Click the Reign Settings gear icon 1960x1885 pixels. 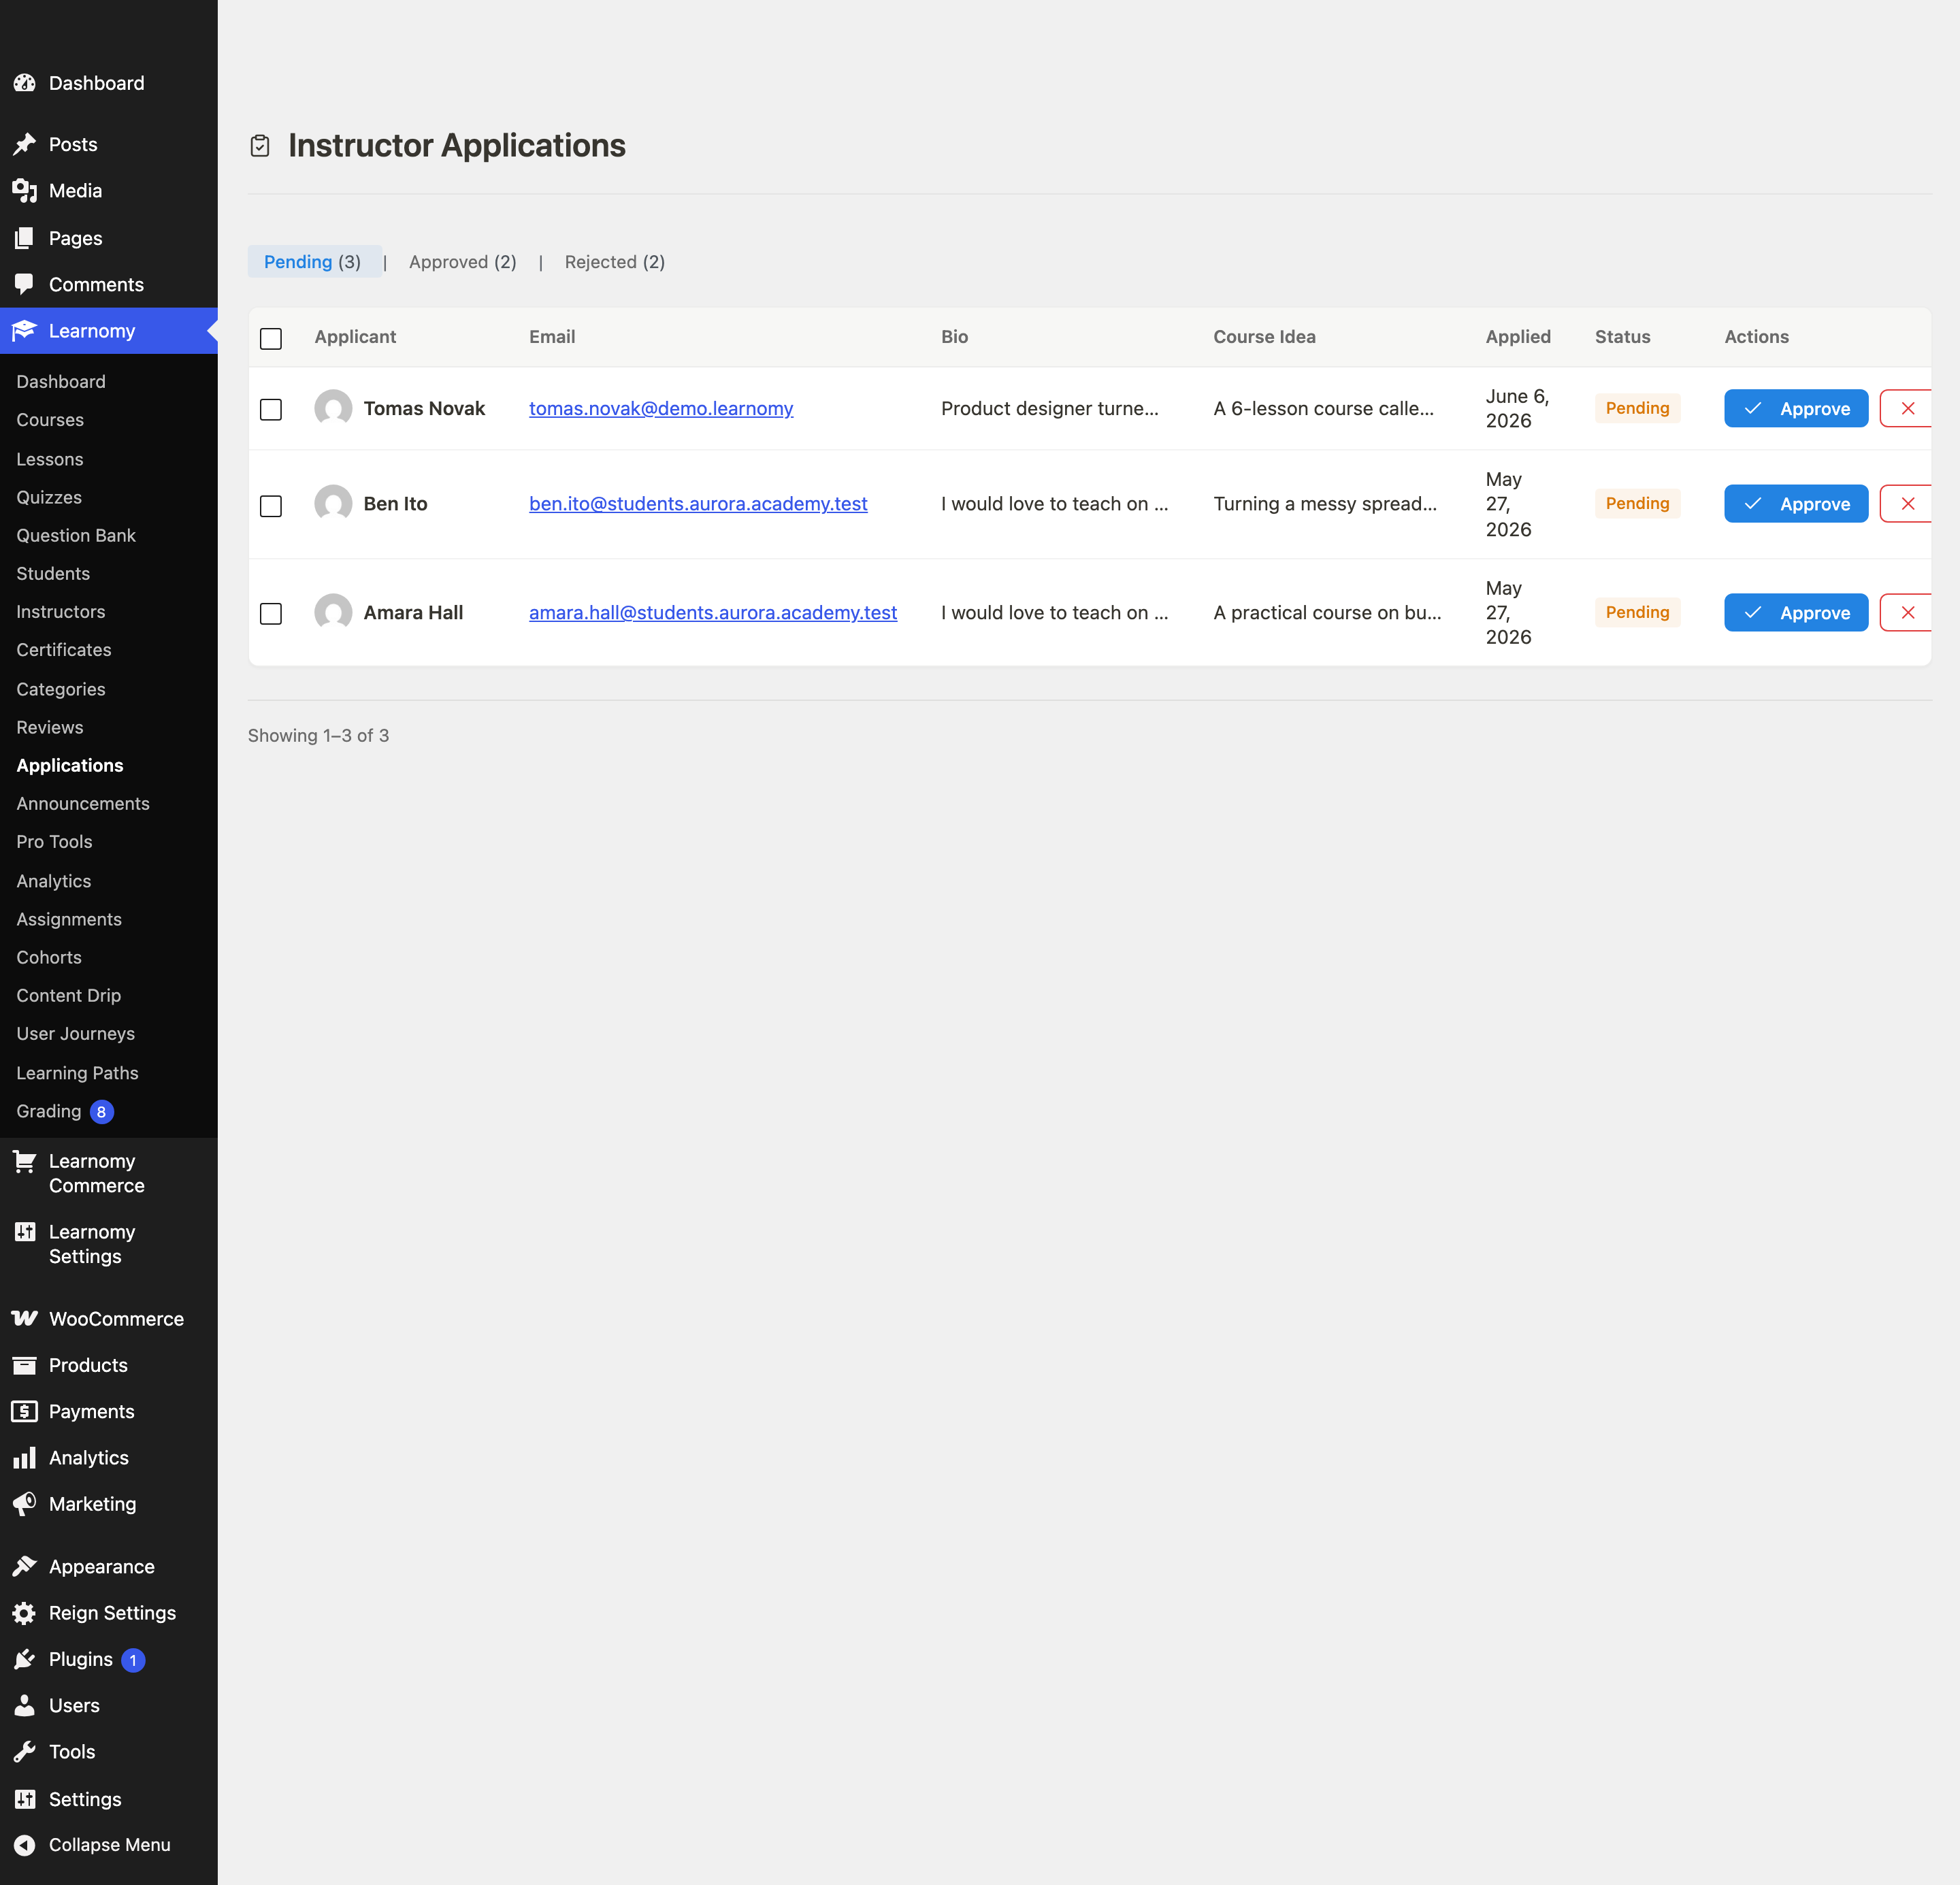point(25,1613)
